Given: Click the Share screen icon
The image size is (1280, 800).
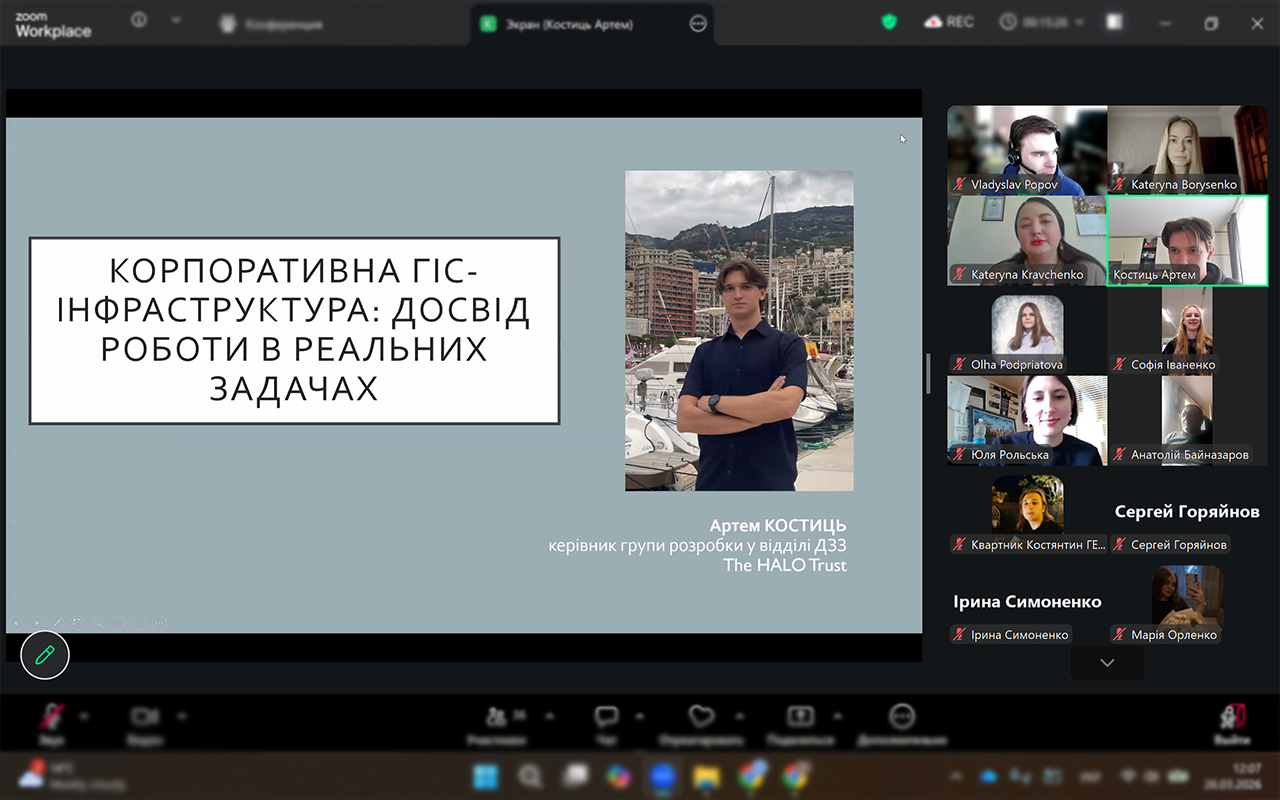Looking at the screenshot, I should tap(800, 717).
